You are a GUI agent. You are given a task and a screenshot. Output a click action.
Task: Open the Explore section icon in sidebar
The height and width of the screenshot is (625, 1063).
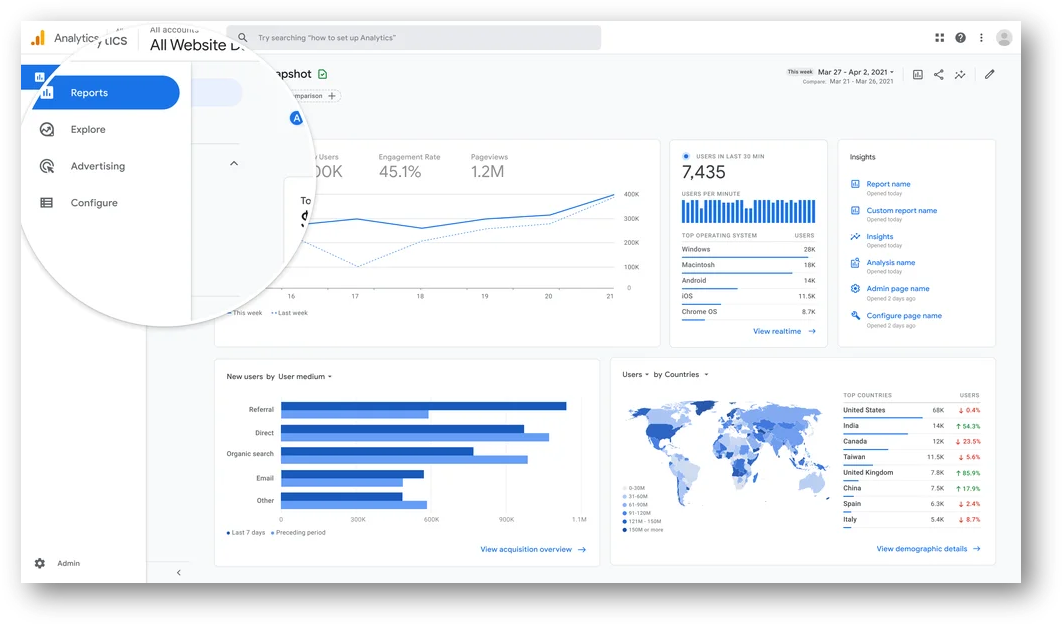(48, 129)
